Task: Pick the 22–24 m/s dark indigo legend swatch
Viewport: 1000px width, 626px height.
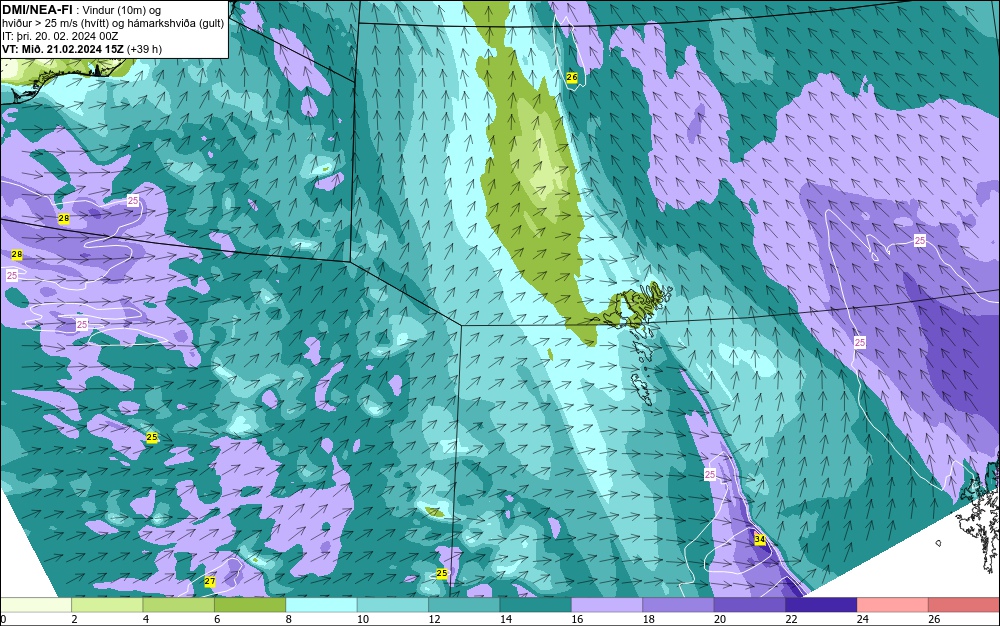Action: pos(821,605)
